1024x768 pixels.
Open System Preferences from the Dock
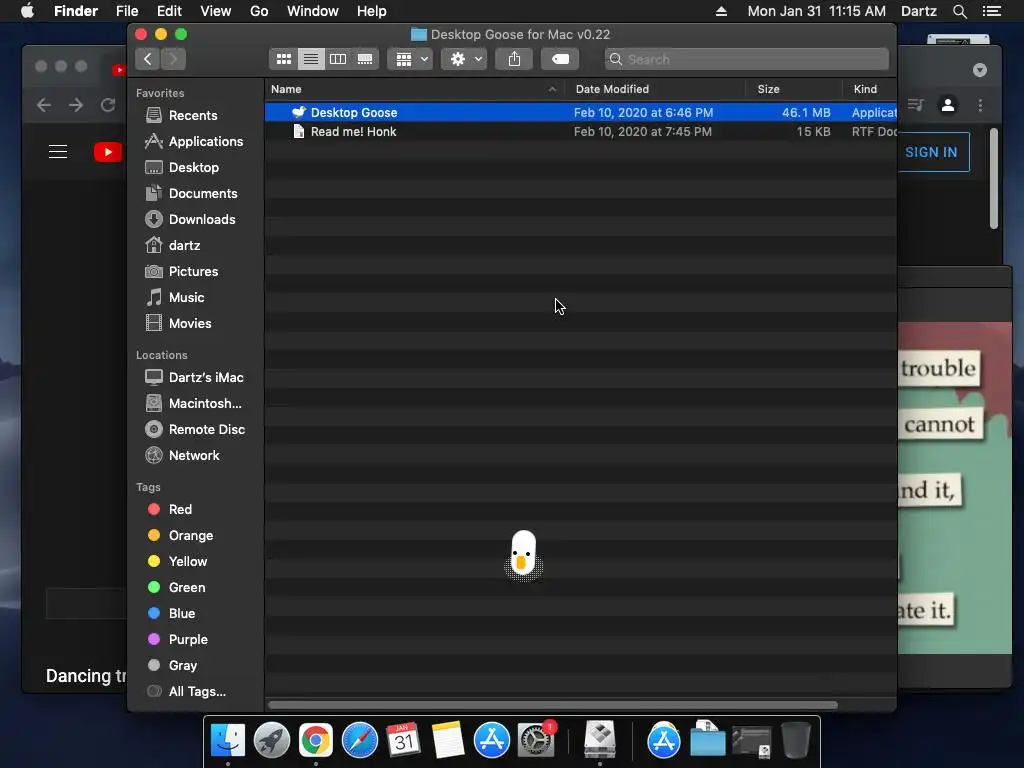click(x=536, y=741)
